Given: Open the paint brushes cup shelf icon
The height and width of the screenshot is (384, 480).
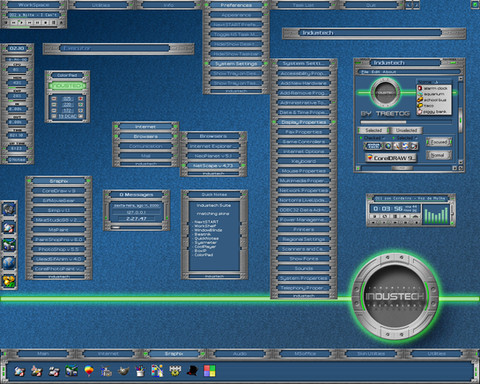Looking at the screenshot, I should [140, 370].
